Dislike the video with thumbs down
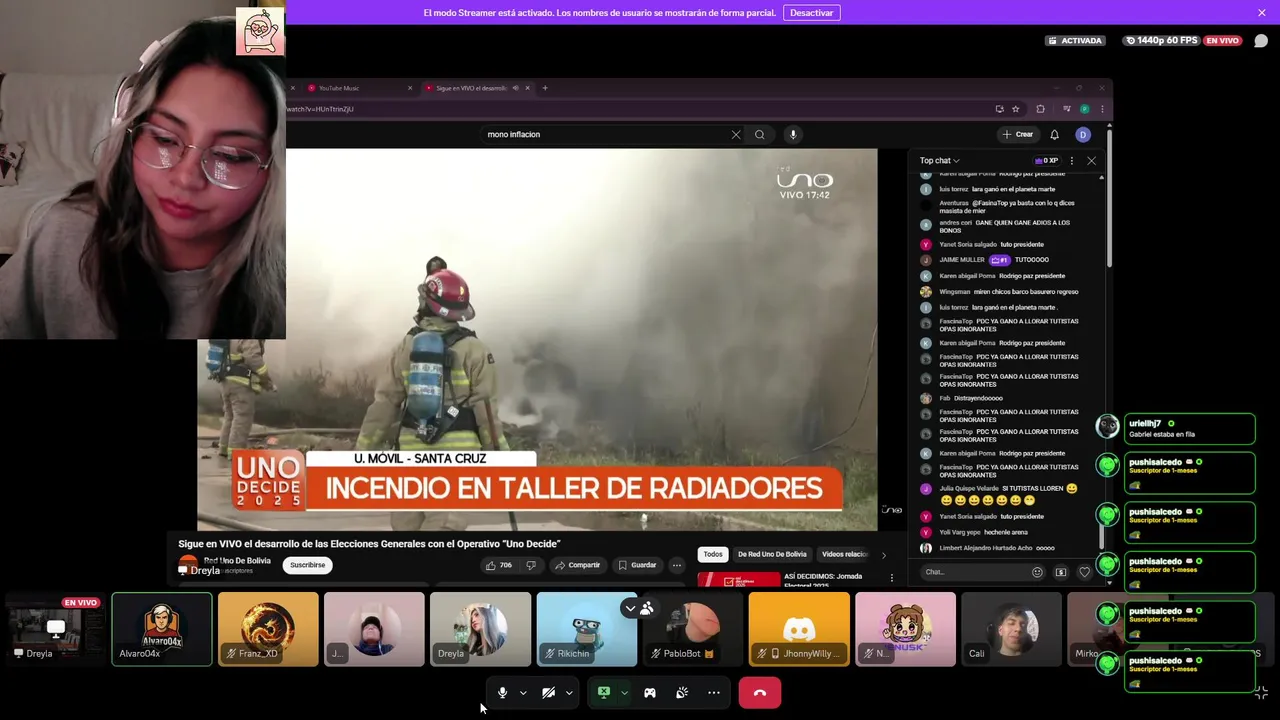This screenshot has height=720, width=1280. point(531,565)
